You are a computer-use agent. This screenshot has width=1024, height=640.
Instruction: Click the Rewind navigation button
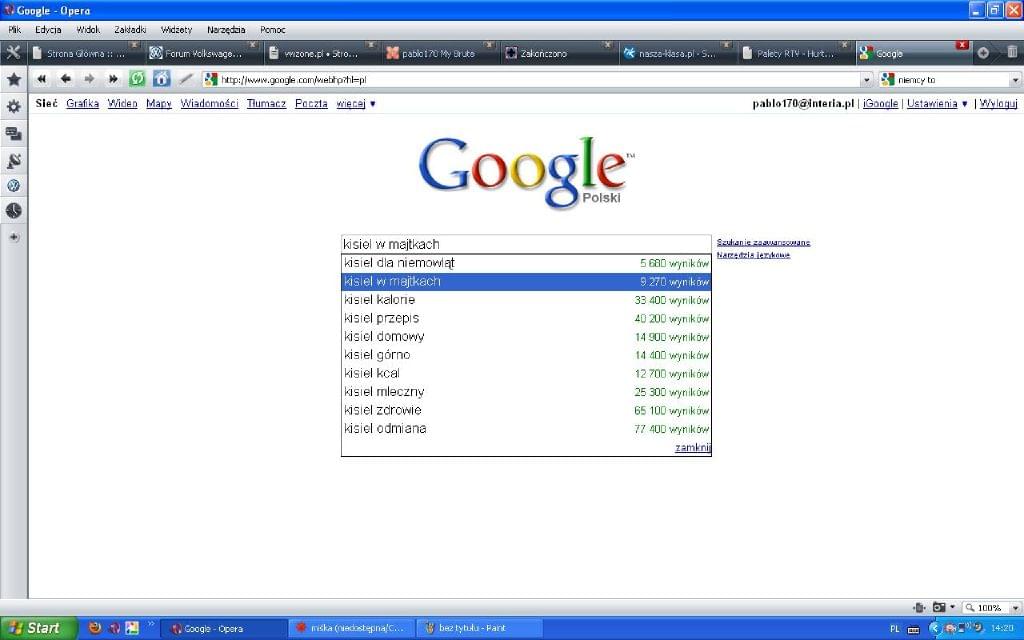(42, 79)
